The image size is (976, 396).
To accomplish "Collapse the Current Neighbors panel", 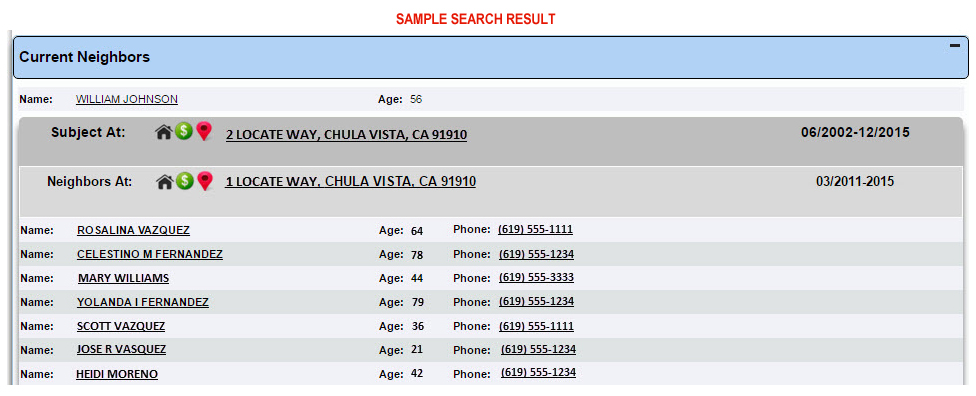I will click(954, 45).
